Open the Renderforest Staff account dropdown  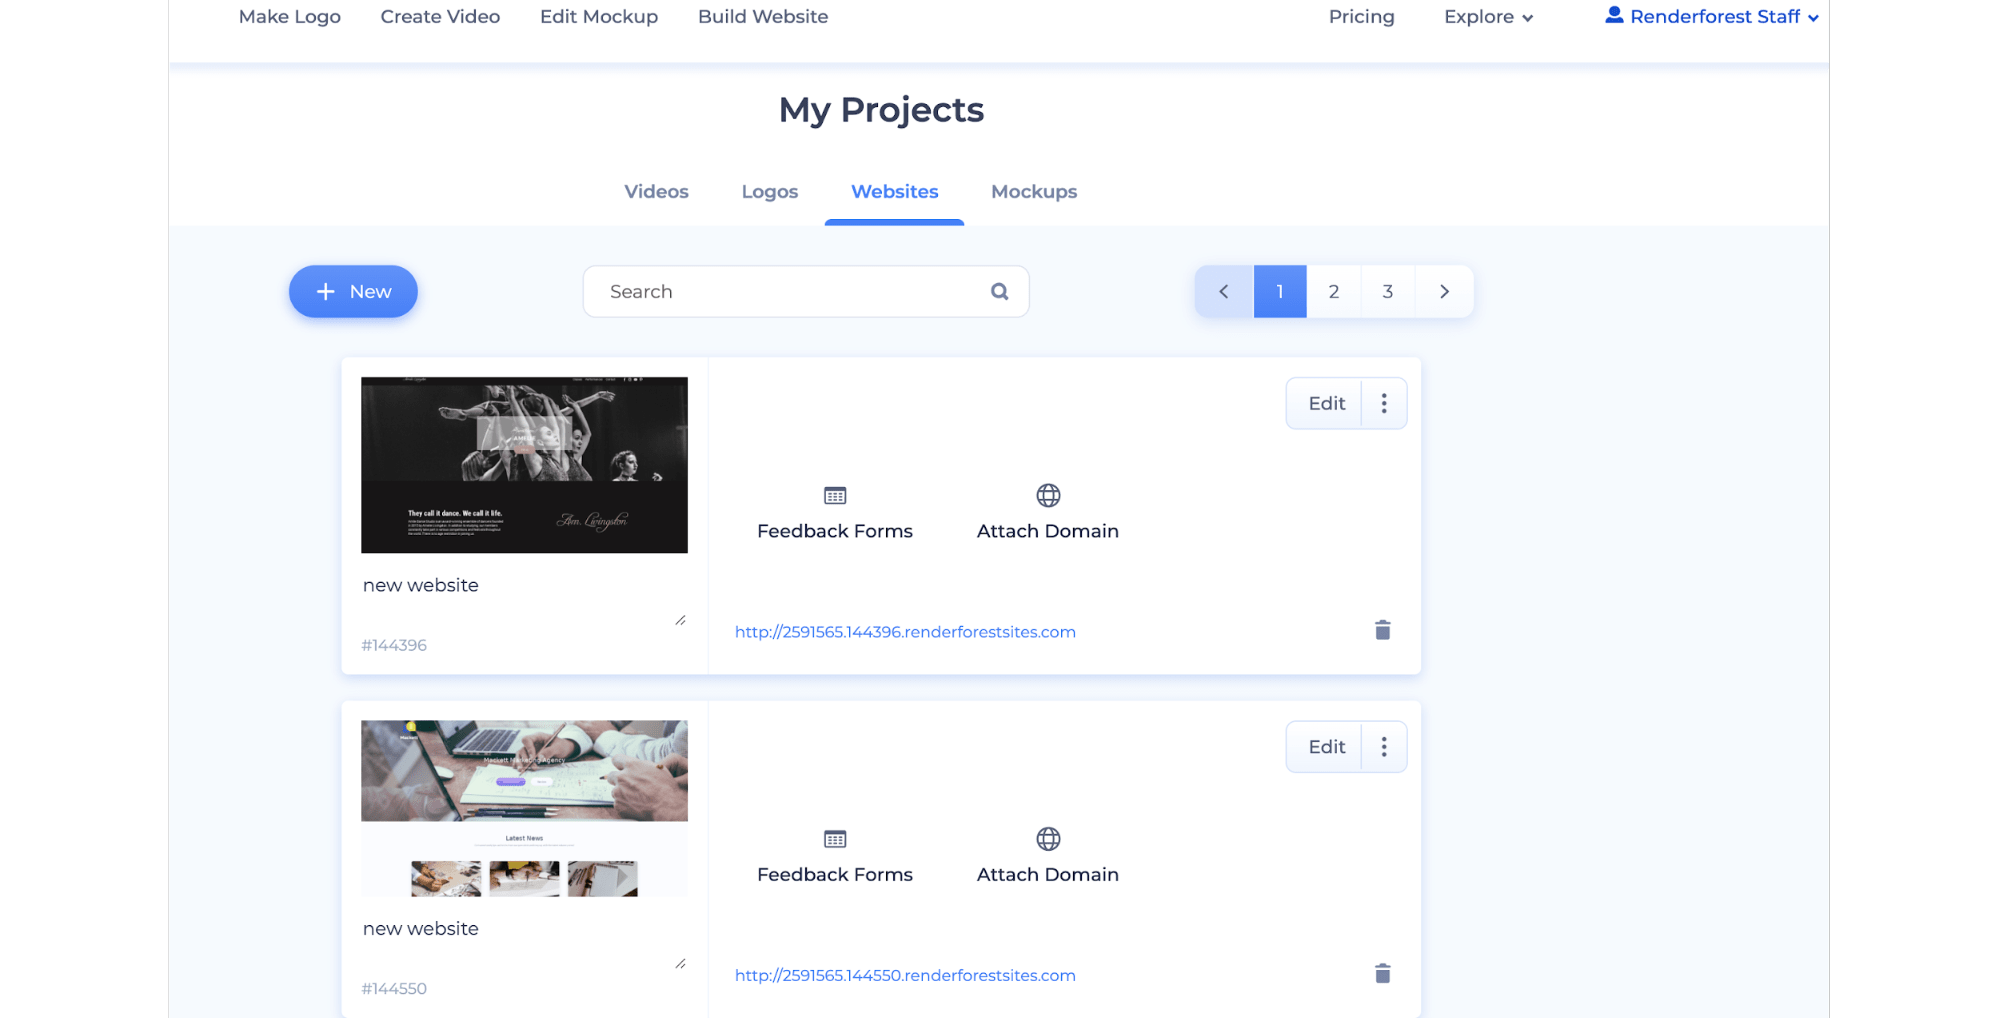[x=1722, y=16]
